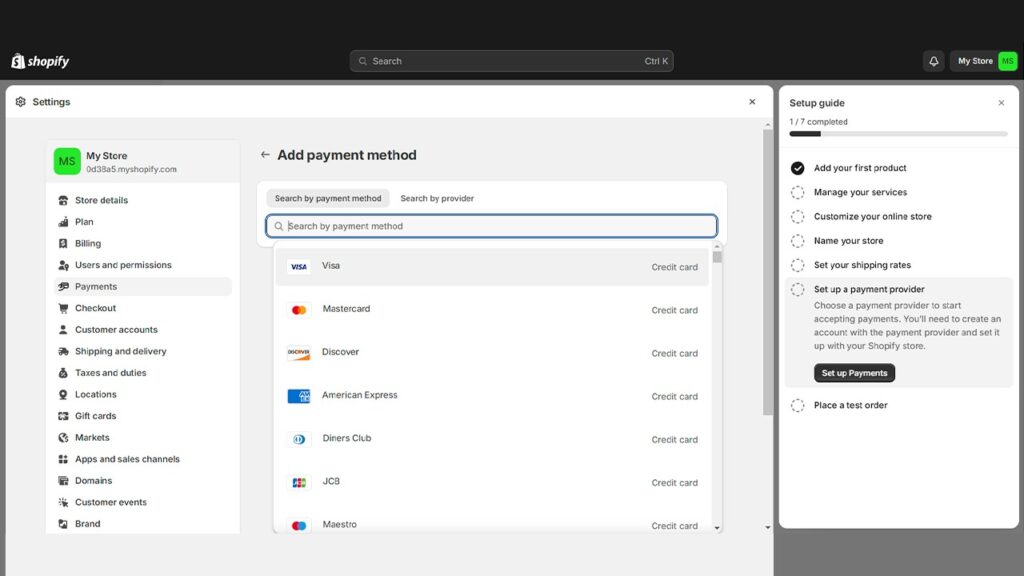1024x576 pixels.
Task: Expand the Customize your online store step
Action: coord(872,216)
